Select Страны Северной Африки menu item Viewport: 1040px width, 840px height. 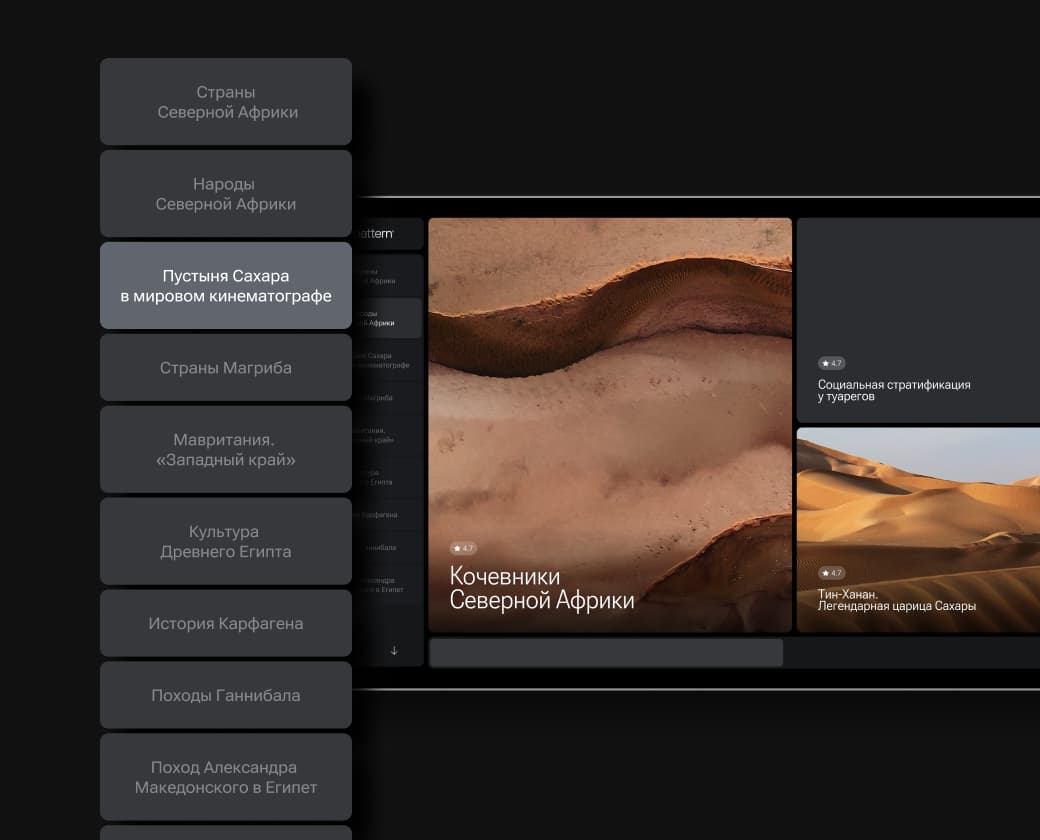coord(226,102)
